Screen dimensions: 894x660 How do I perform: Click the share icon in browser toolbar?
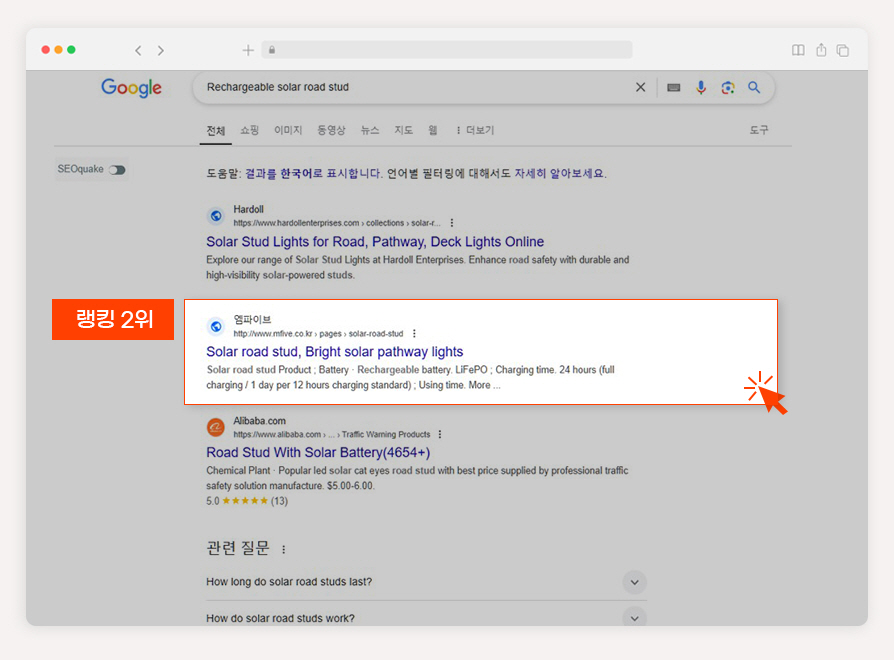(821, 50)
